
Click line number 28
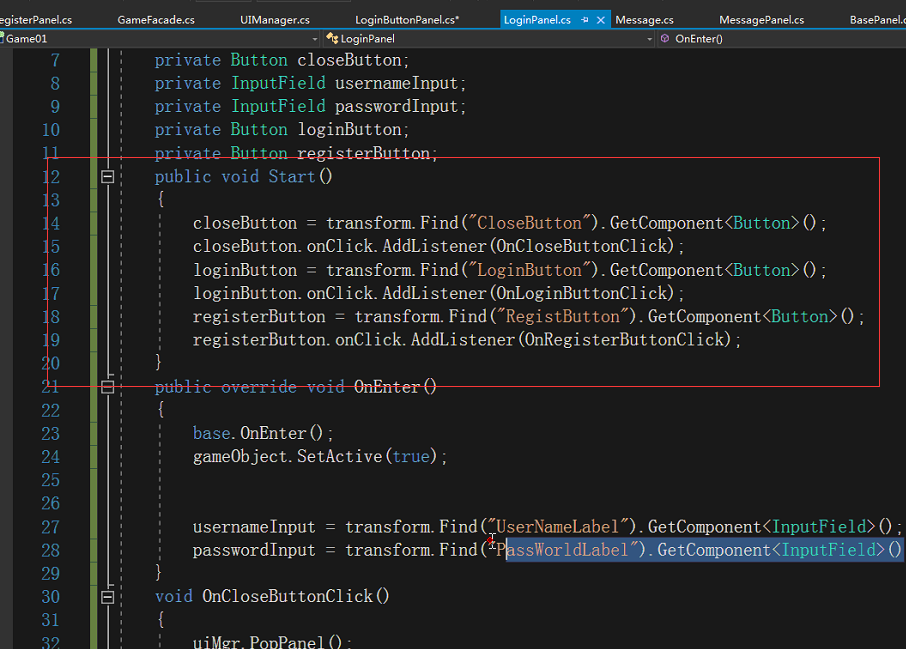tap(51, 550)
